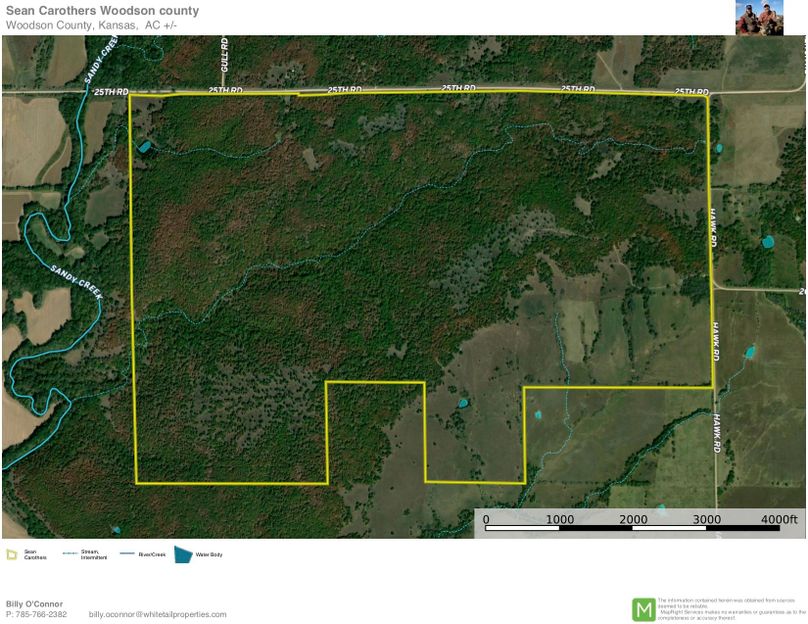Click the bottom Hawk Rd label
Image resolution: width=808 pixels, height=624 pixels.
[x=717, y=435]
